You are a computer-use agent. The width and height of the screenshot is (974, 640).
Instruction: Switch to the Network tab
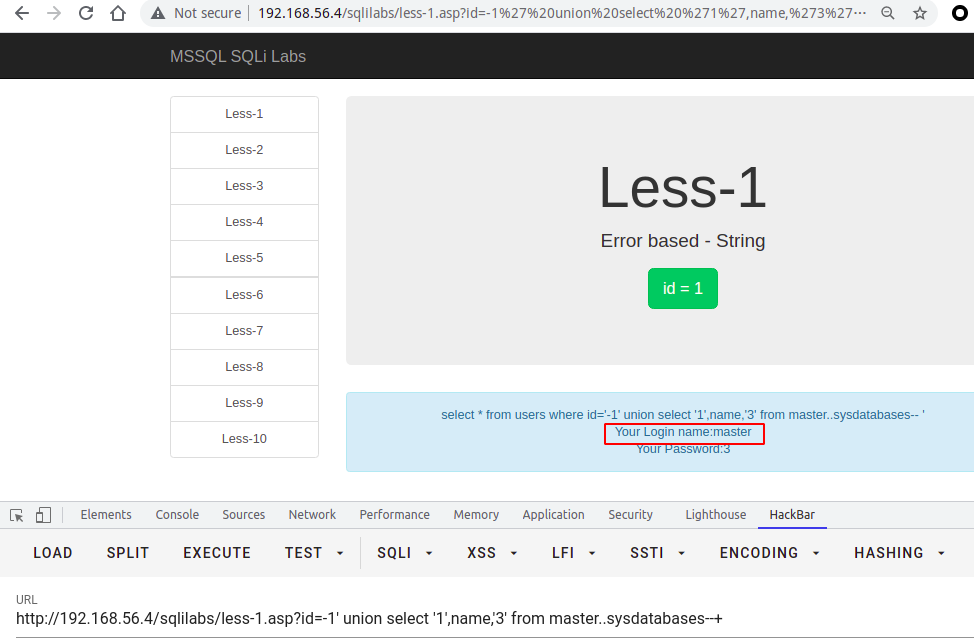coord(312,515)
